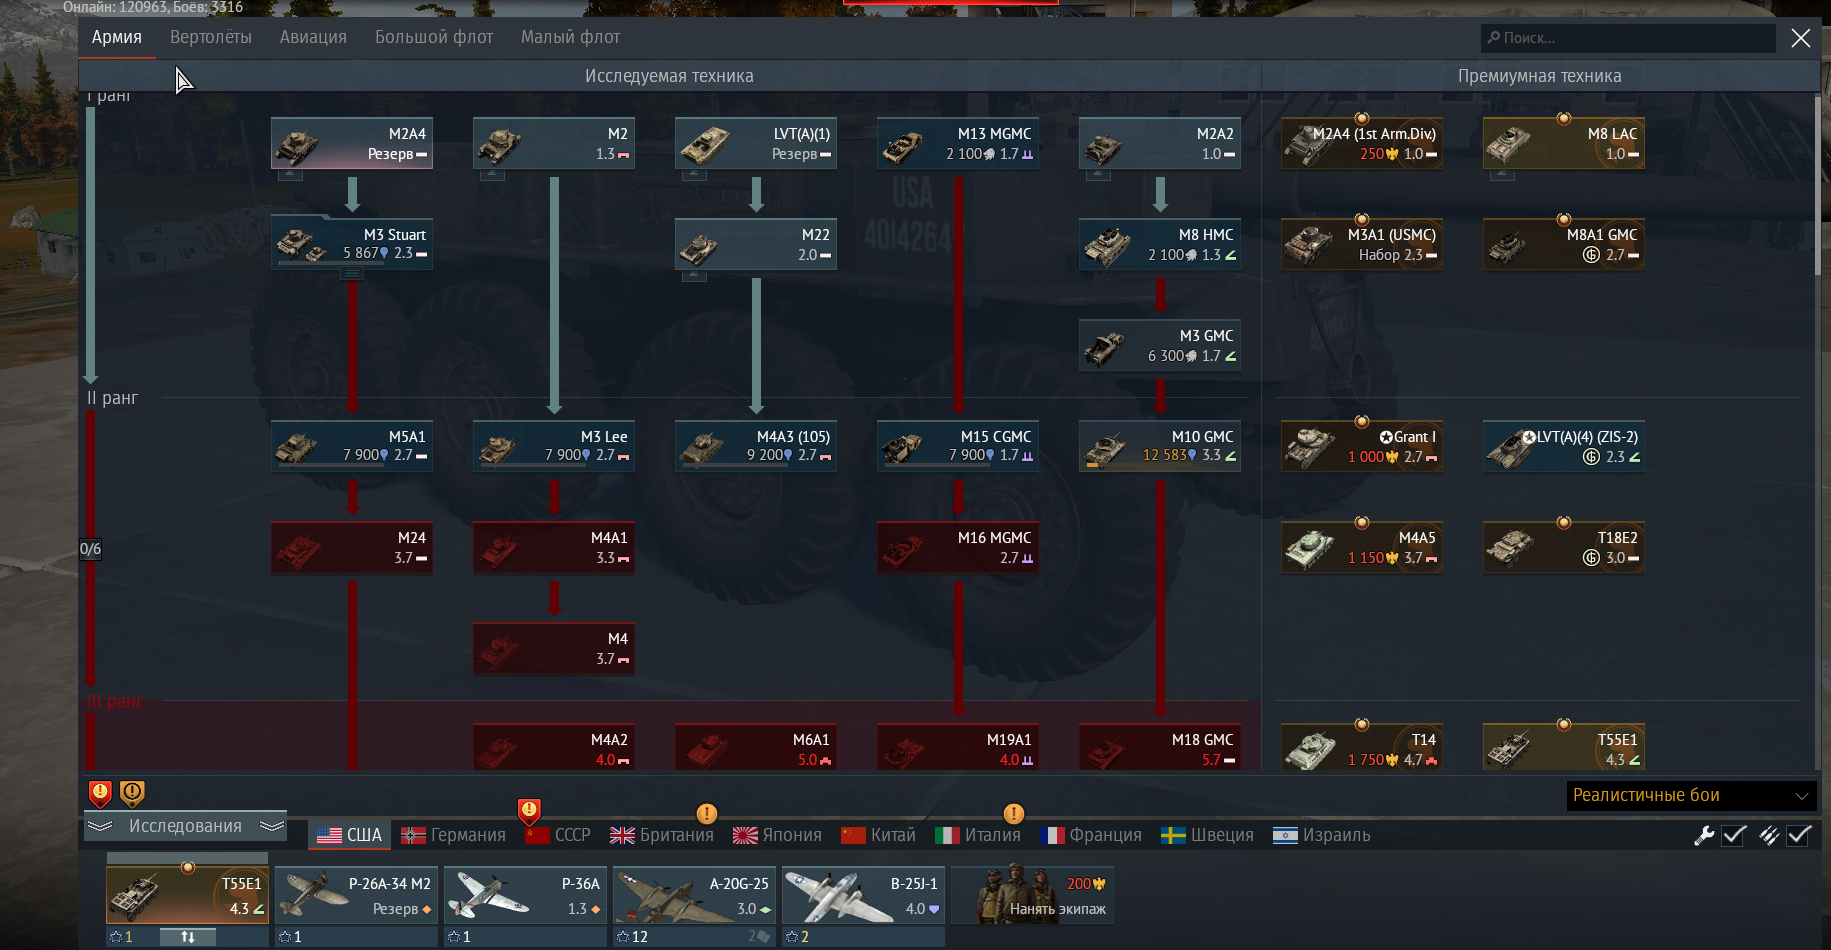Click the swap arrows under T55E1 slot

point(188,937)
